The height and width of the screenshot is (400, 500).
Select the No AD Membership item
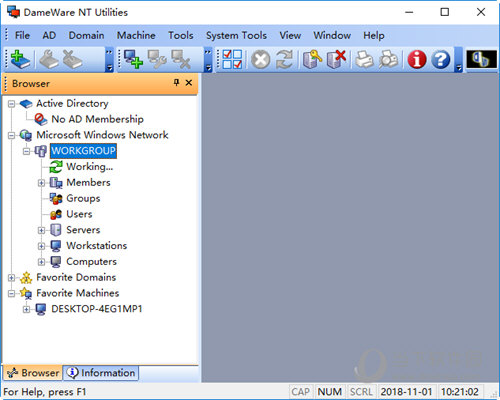[97, 119]
